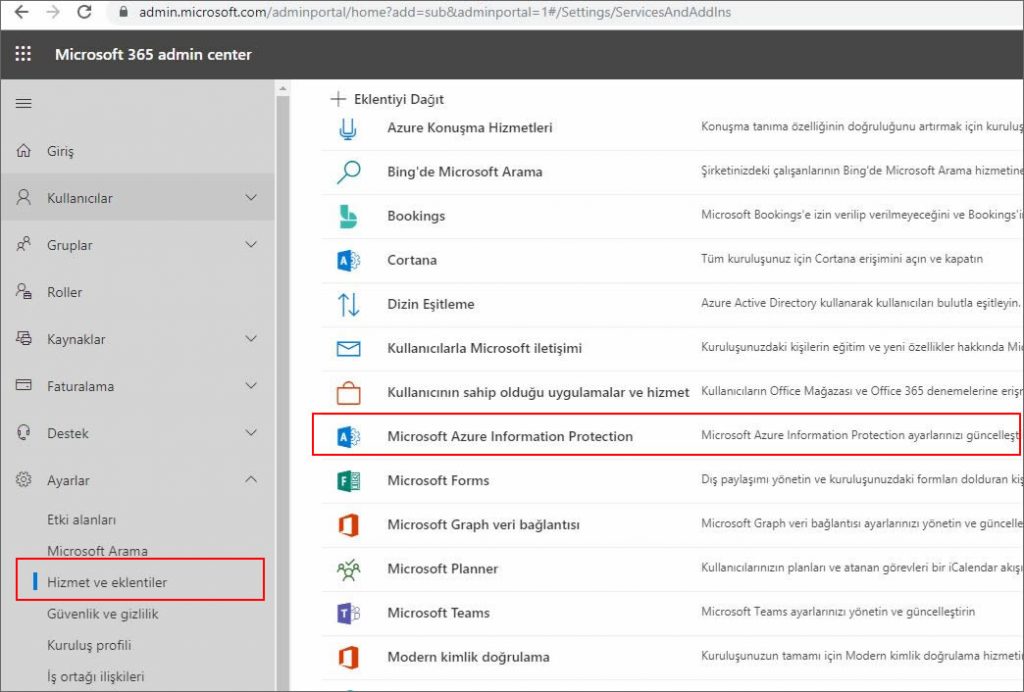This screenshot has height=692, width=1024.
Task: Click the Bookings app icon
Action: pos(348,216)
